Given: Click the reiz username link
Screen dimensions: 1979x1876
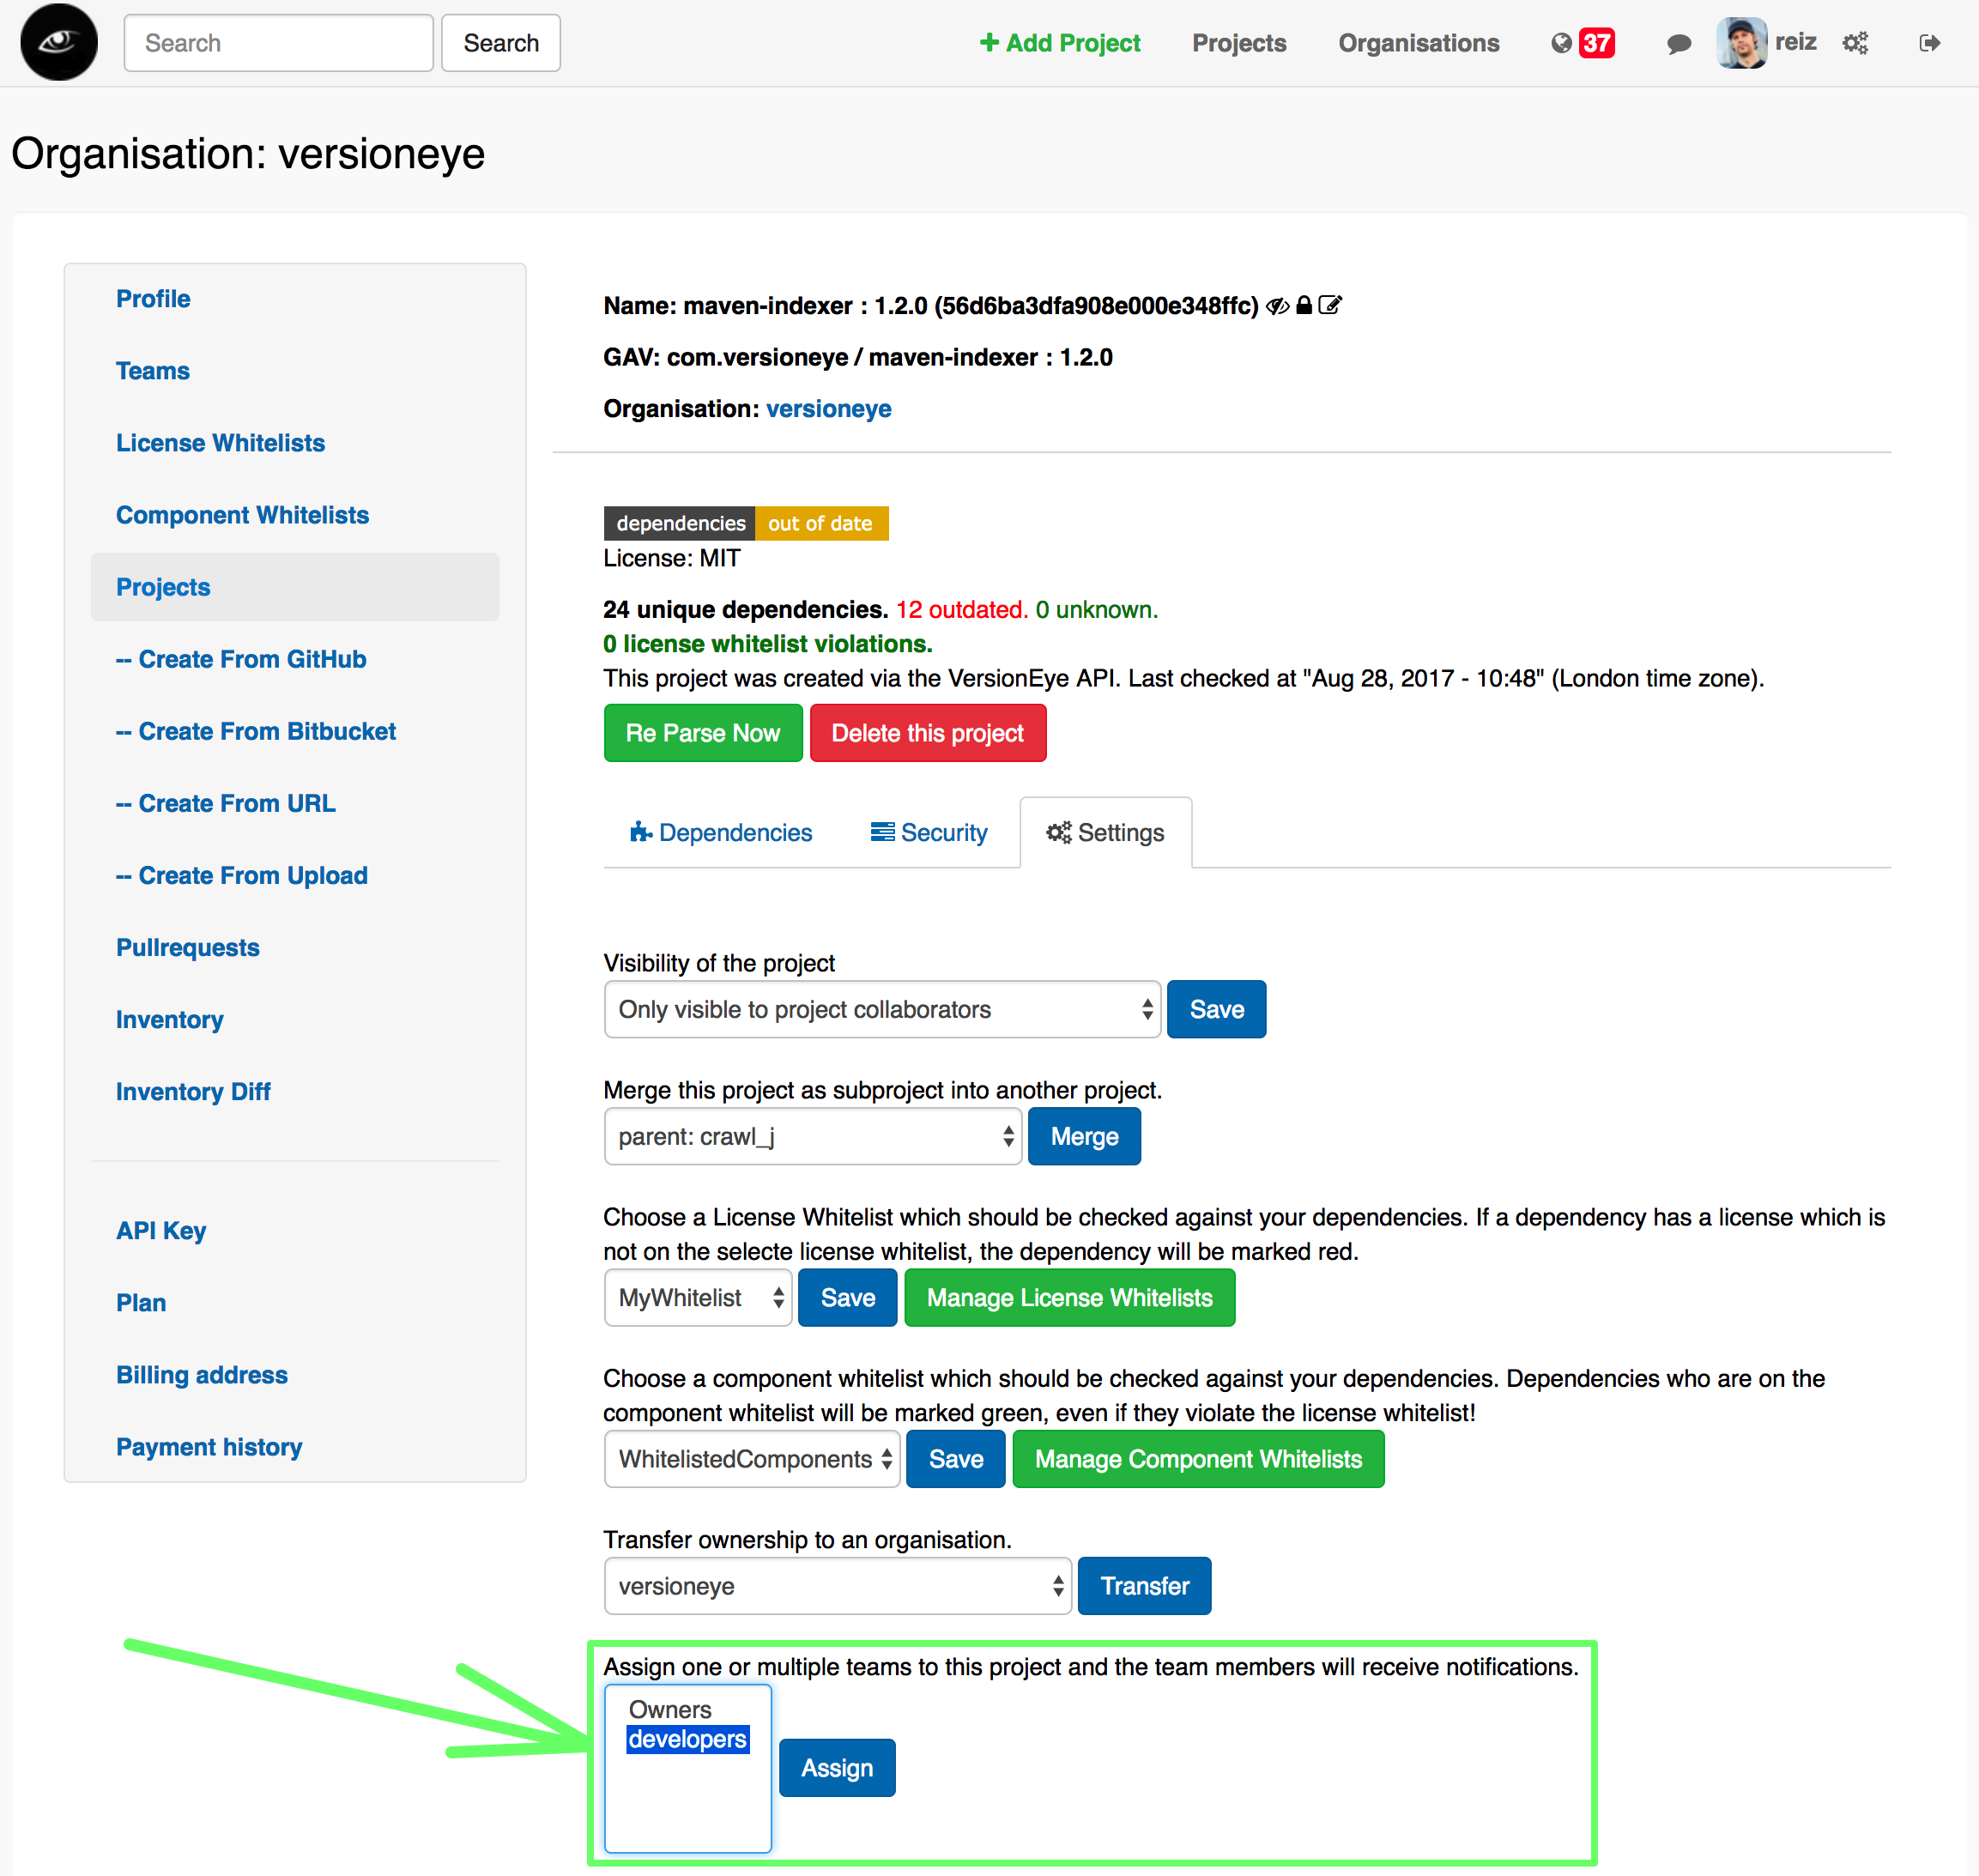Looking at the screenshot, I should [x=1795, y=42].
